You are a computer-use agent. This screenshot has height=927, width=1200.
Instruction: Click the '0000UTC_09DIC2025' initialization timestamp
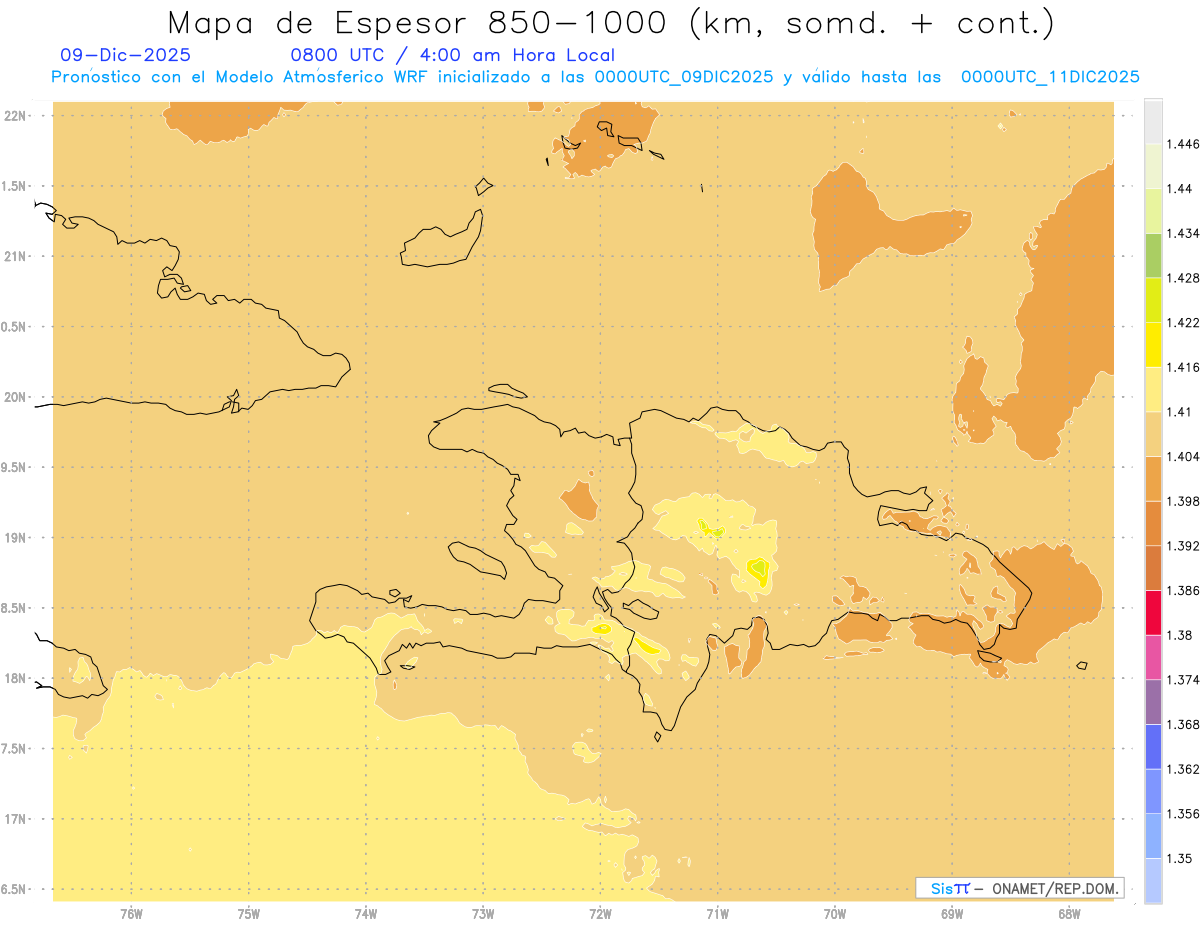coord(684,76)
